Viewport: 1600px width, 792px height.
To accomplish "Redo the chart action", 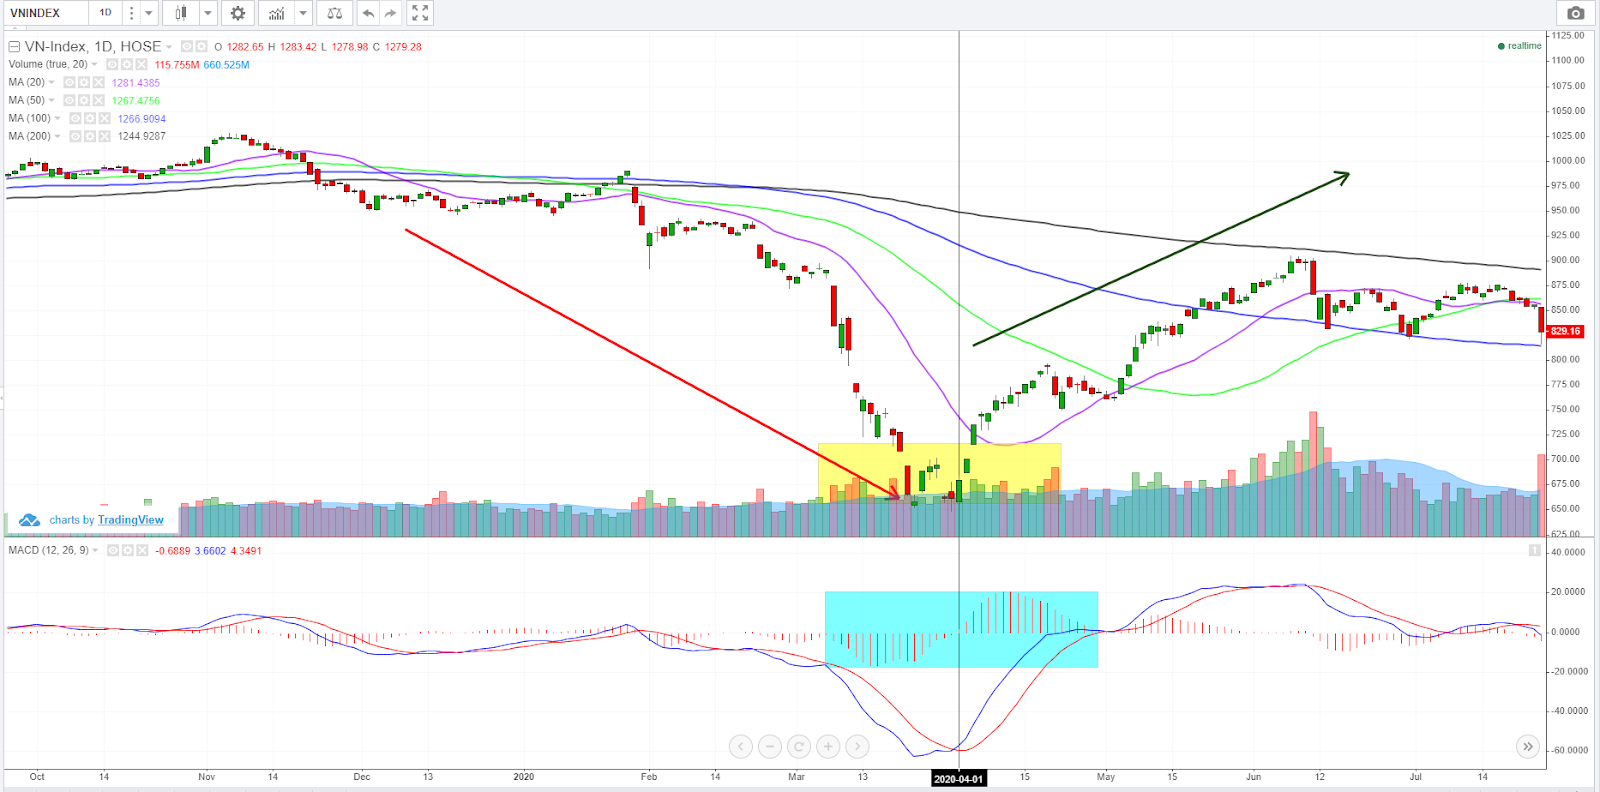I will point(390,13).
